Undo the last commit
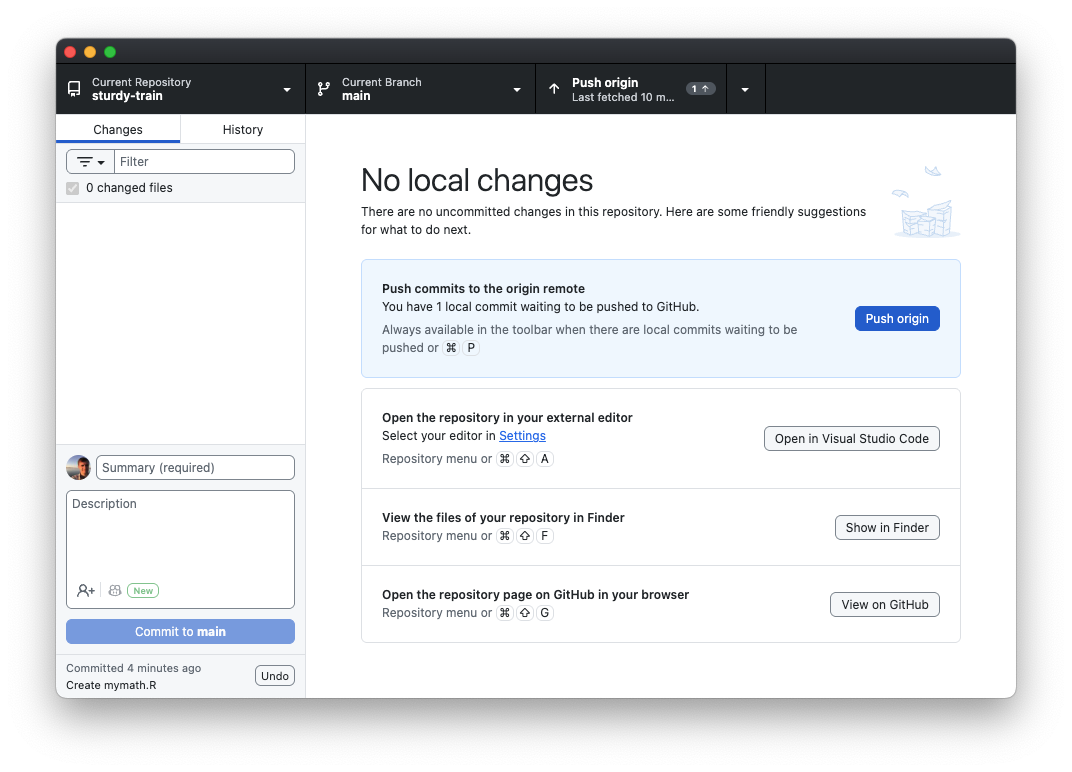 coord(275,676)
